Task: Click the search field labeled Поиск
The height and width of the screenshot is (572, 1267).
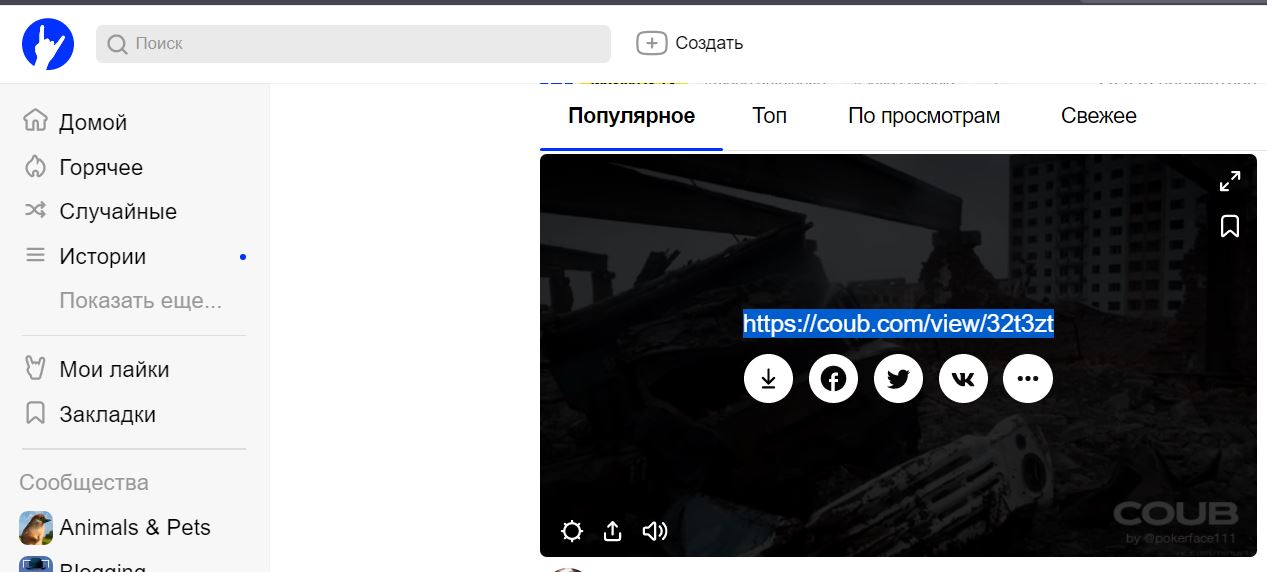Action: [353, 44]
